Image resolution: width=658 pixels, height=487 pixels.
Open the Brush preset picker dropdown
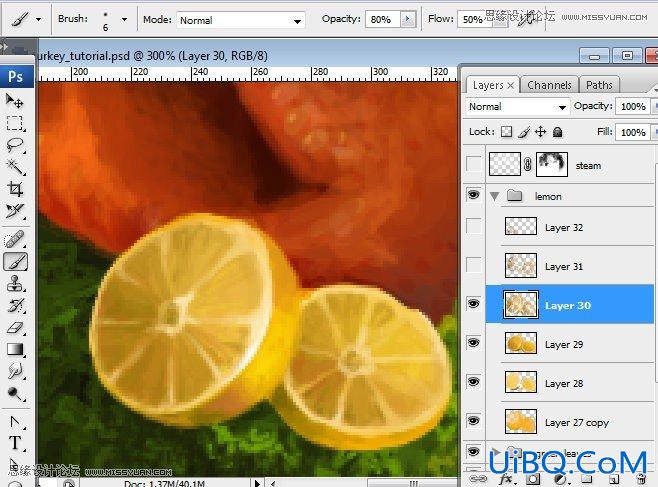[124, 19]
